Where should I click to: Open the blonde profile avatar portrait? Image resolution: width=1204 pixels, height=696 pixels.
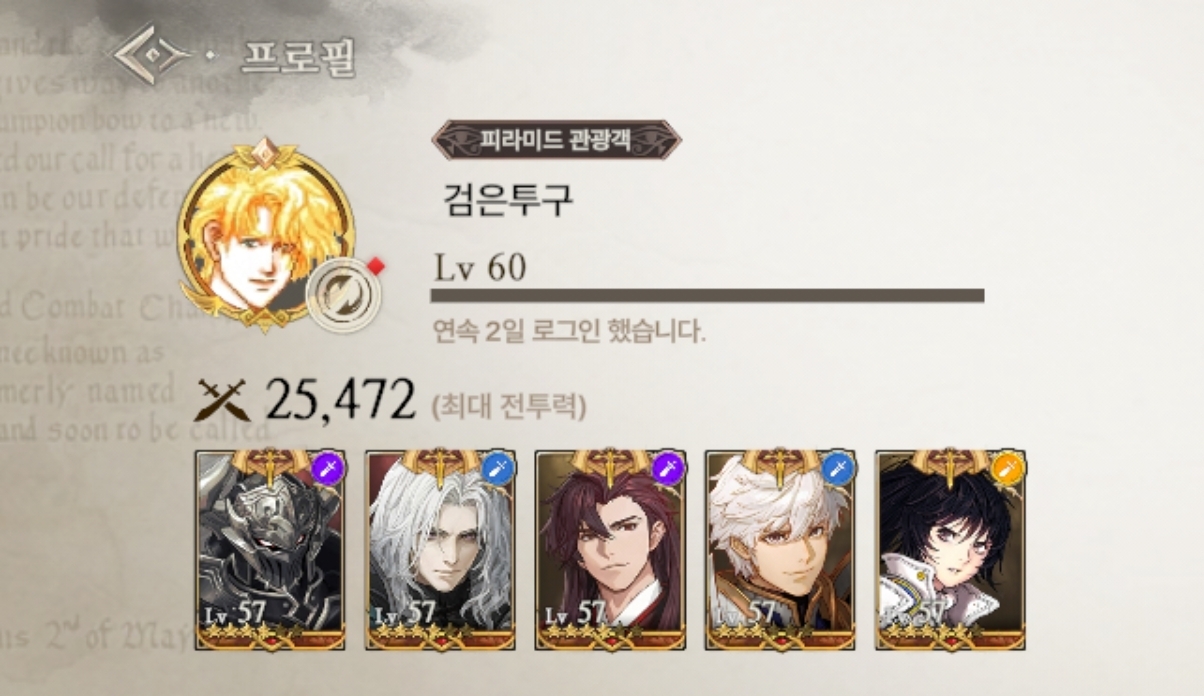pyautogui.click(x=266, y=236)
